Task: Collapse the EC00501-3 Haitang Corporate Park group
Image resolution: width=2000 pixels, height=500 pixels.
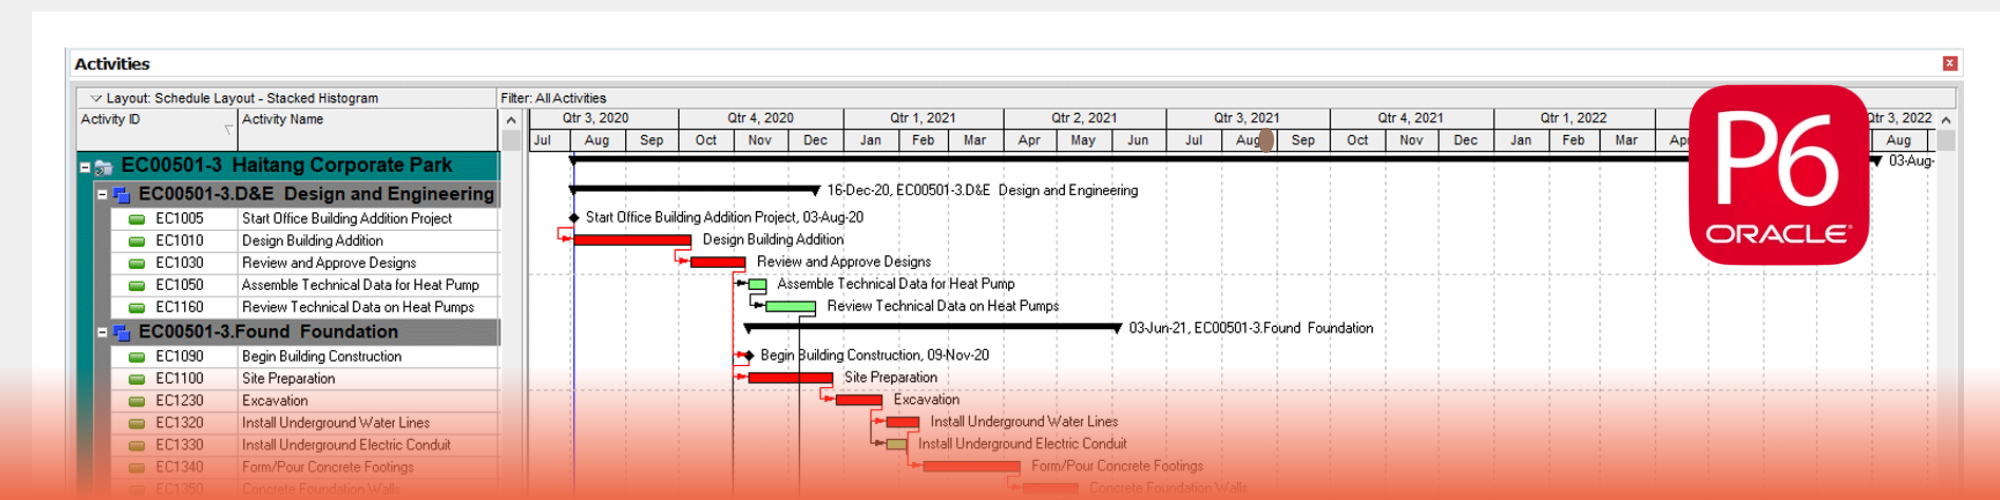Action: click(85, 167)
